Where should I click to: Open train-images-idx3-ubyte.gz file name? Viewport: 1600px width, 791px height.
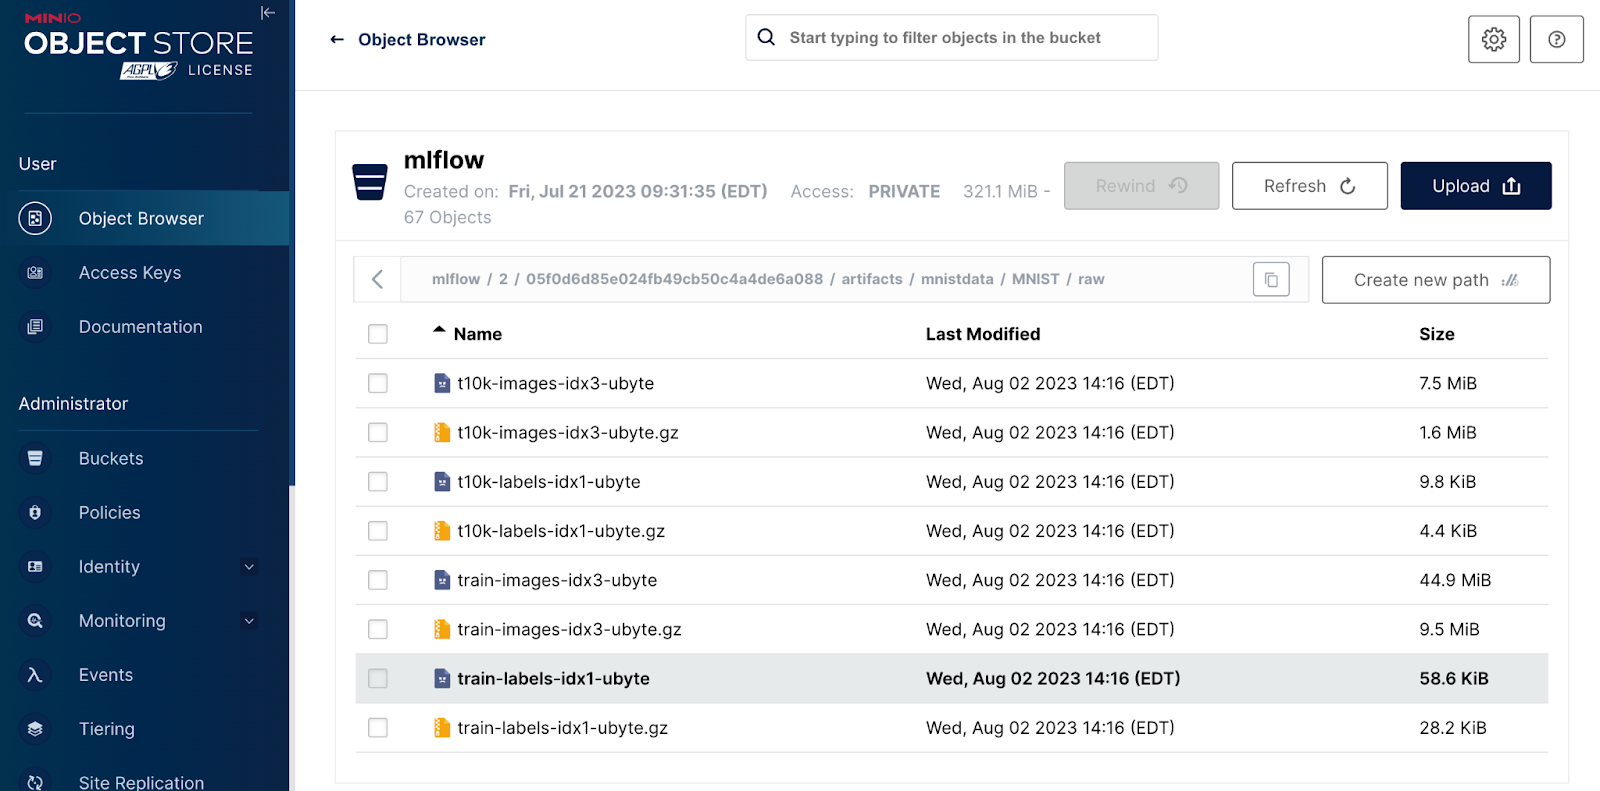coord(569,629)
